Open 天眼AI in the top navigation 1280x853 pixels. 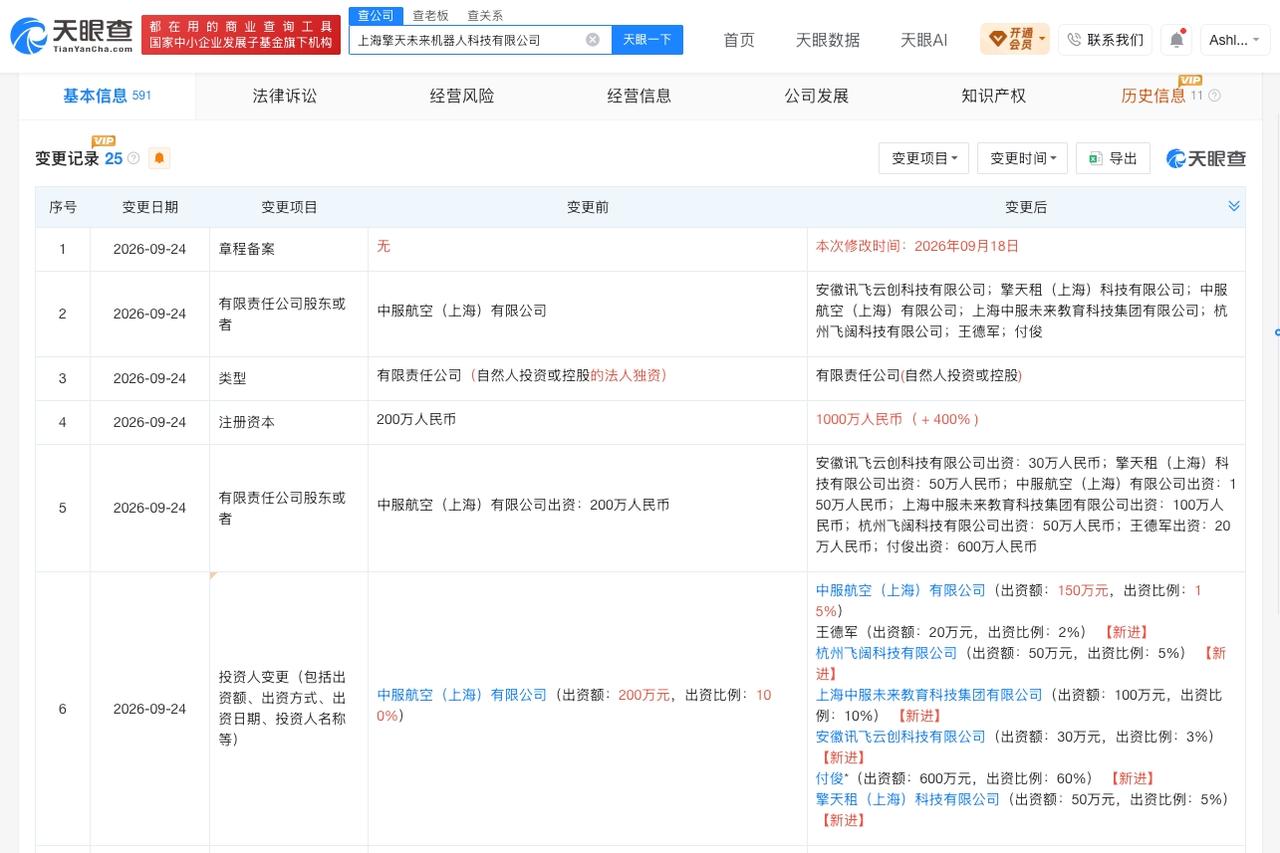point(924,40)
